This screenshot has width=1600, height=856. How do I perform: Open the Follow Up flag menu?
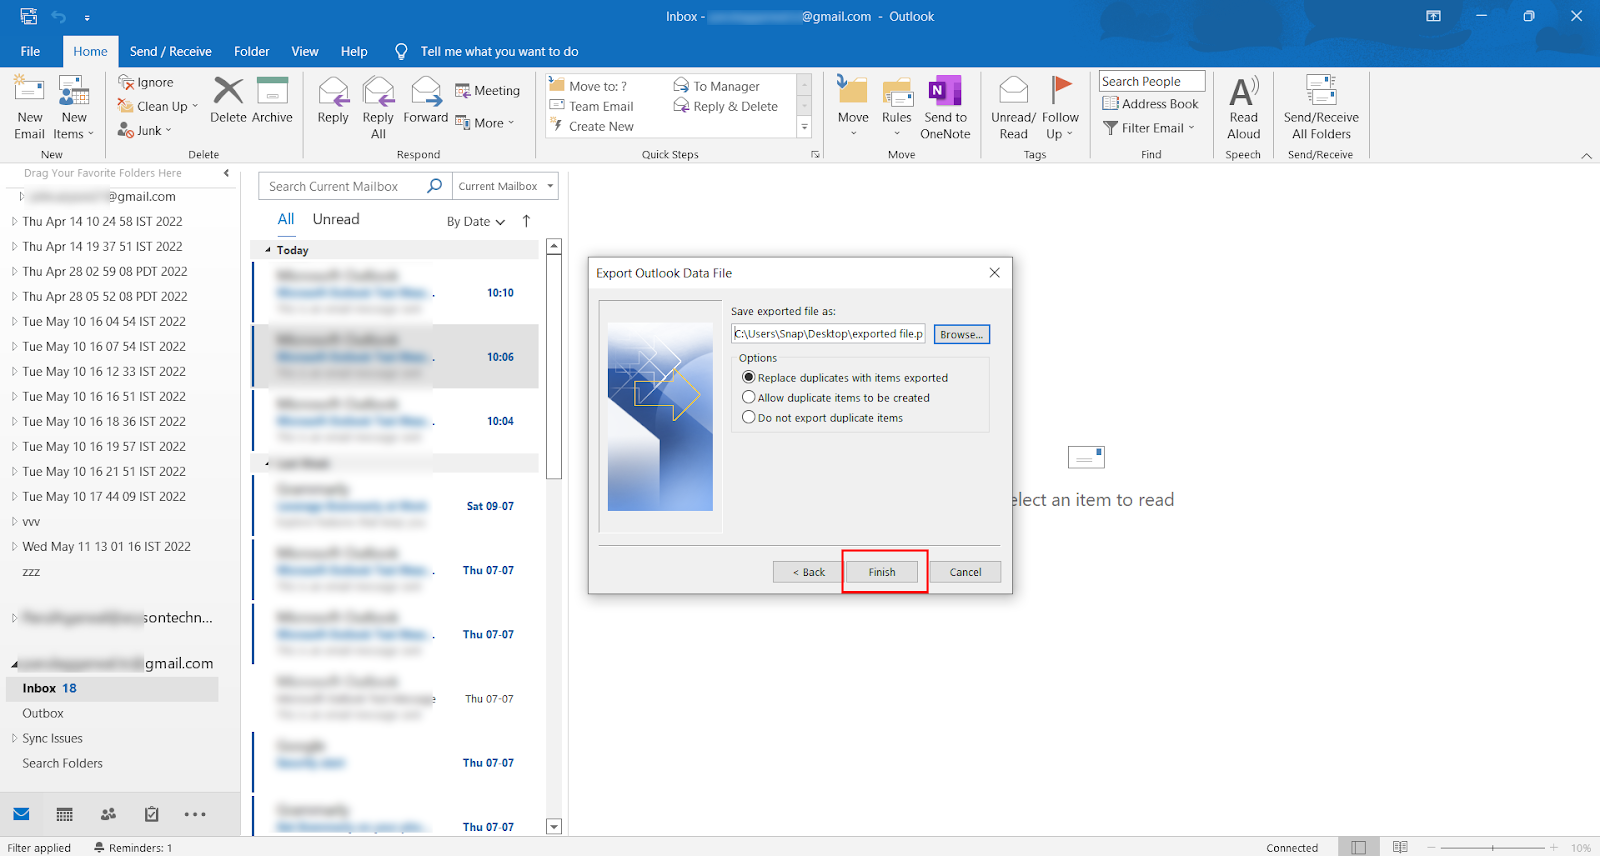coord(1060,108)
